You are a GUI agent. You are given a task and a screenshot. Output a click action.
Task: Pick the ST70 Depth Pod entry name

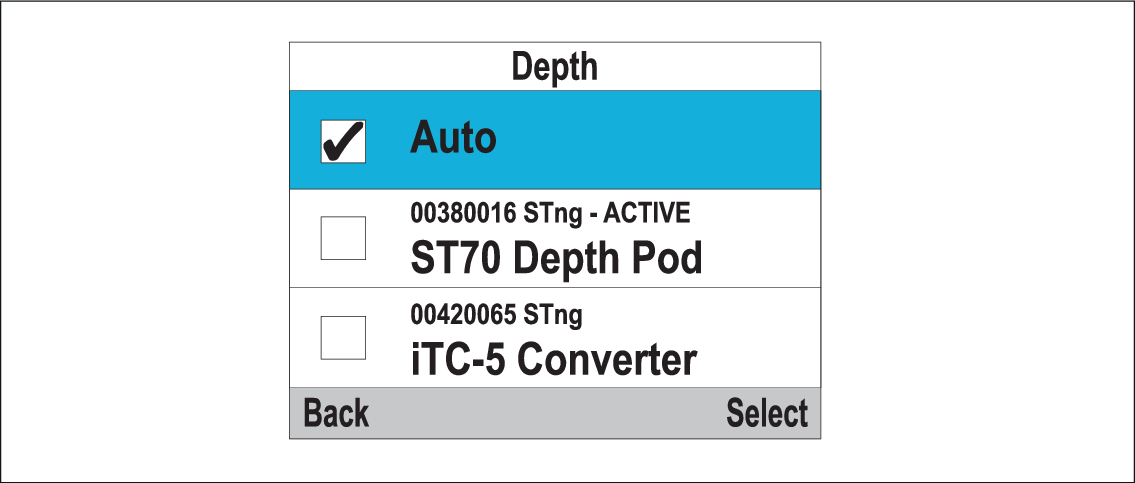(556, 259)
